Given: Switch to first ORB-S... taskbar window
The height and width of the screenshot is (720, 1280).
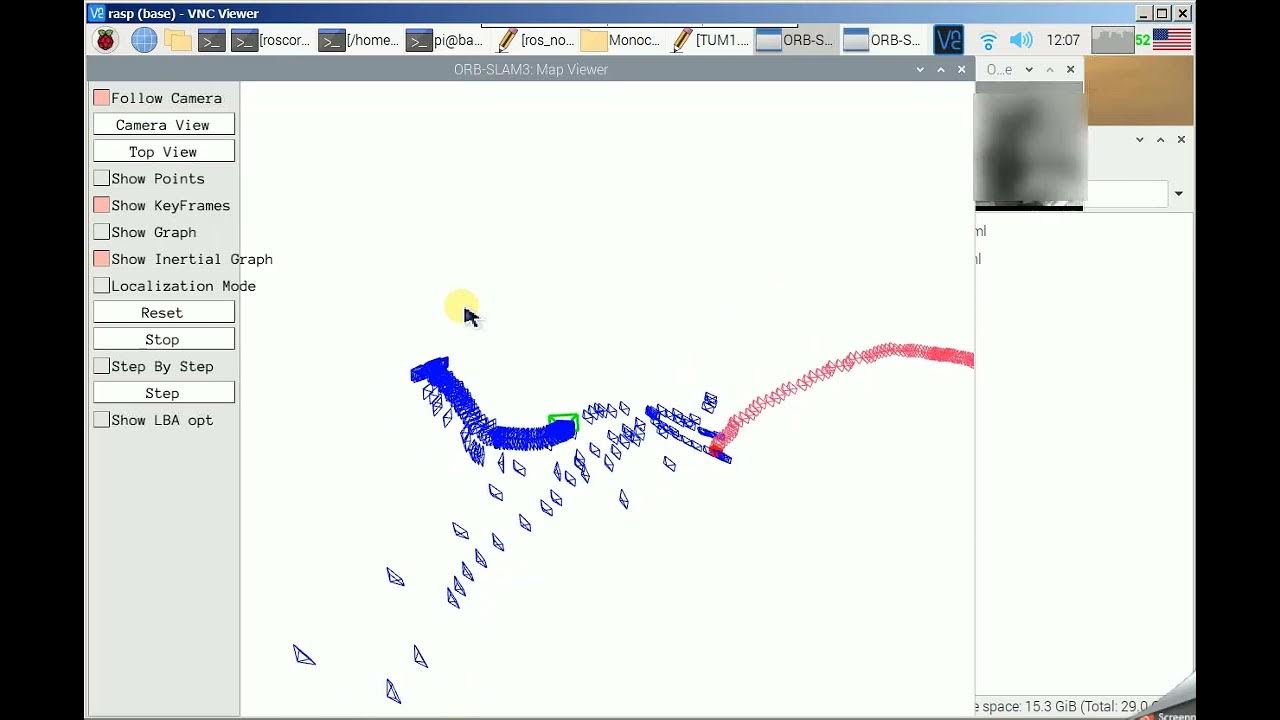Looking at the screenshot, I should [796, 40].
